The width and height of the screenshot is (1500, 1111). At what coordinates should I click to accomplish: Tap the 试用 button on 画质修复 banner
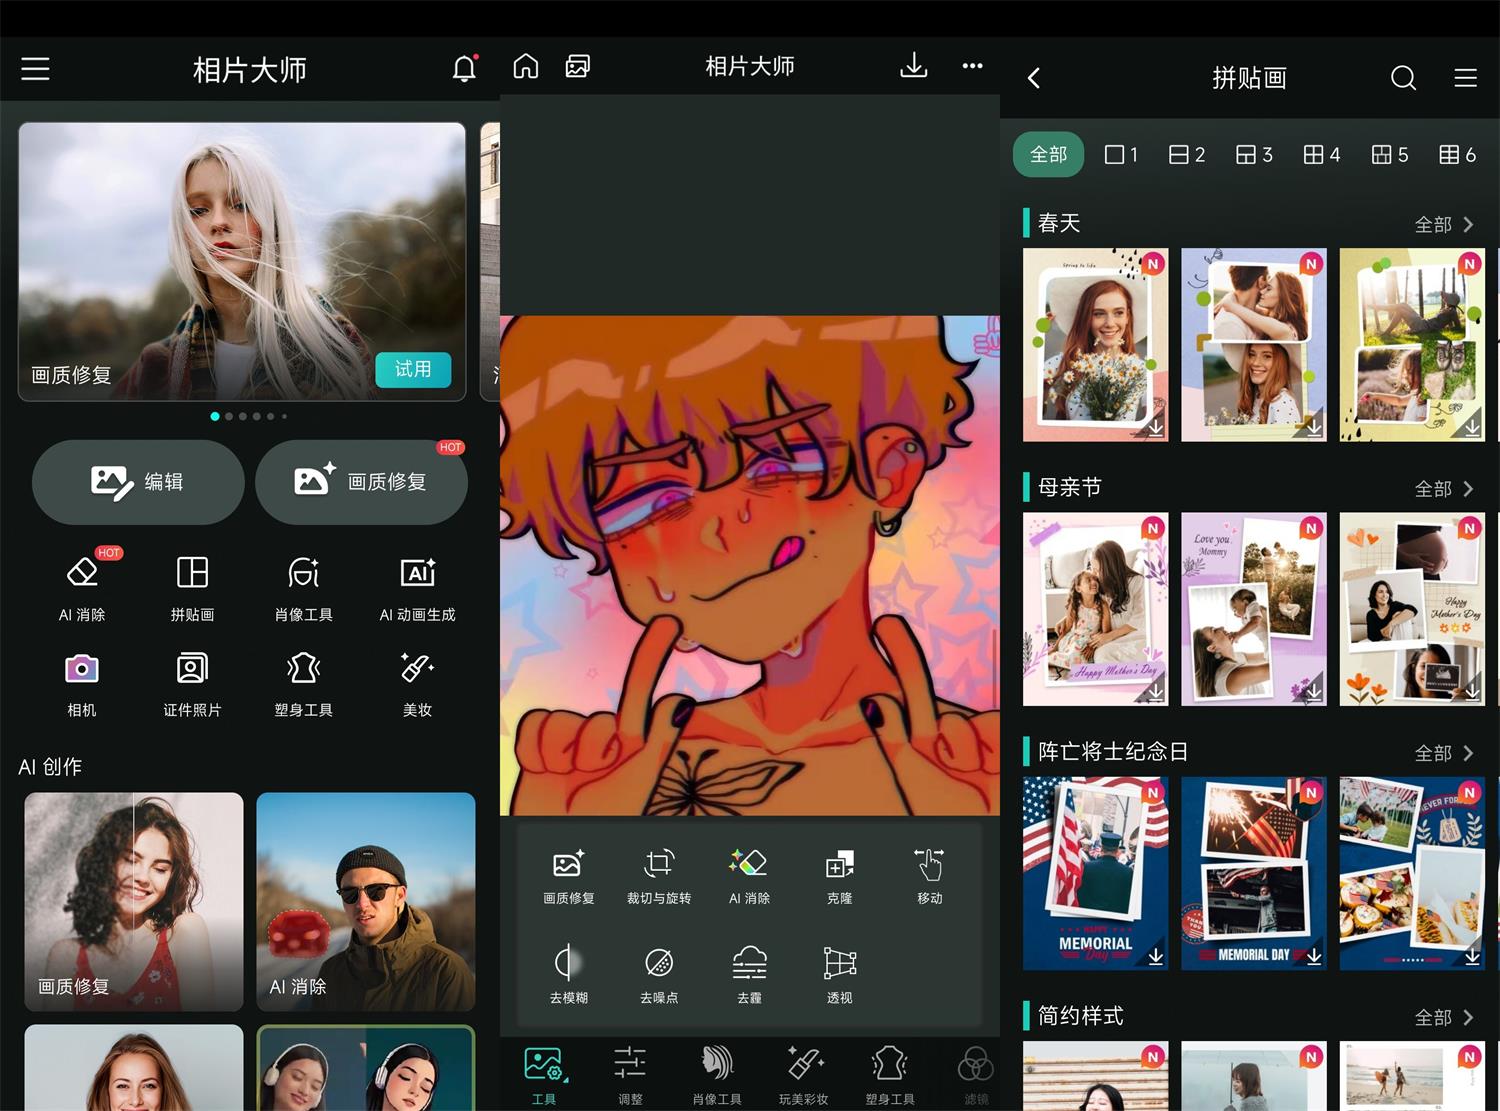pyautogui.click(x=413, y=370)
